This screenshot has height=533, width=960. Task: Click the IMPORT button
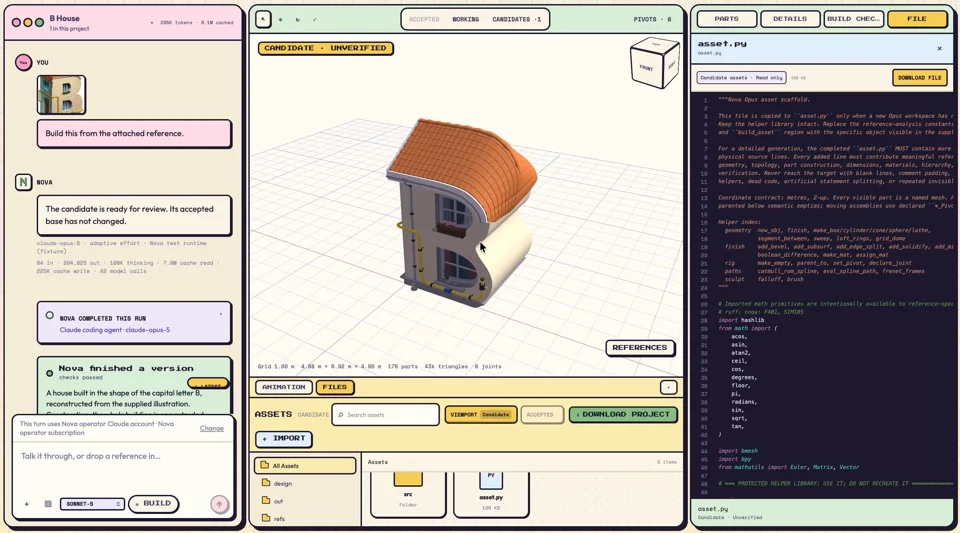[x=284, y=439]
